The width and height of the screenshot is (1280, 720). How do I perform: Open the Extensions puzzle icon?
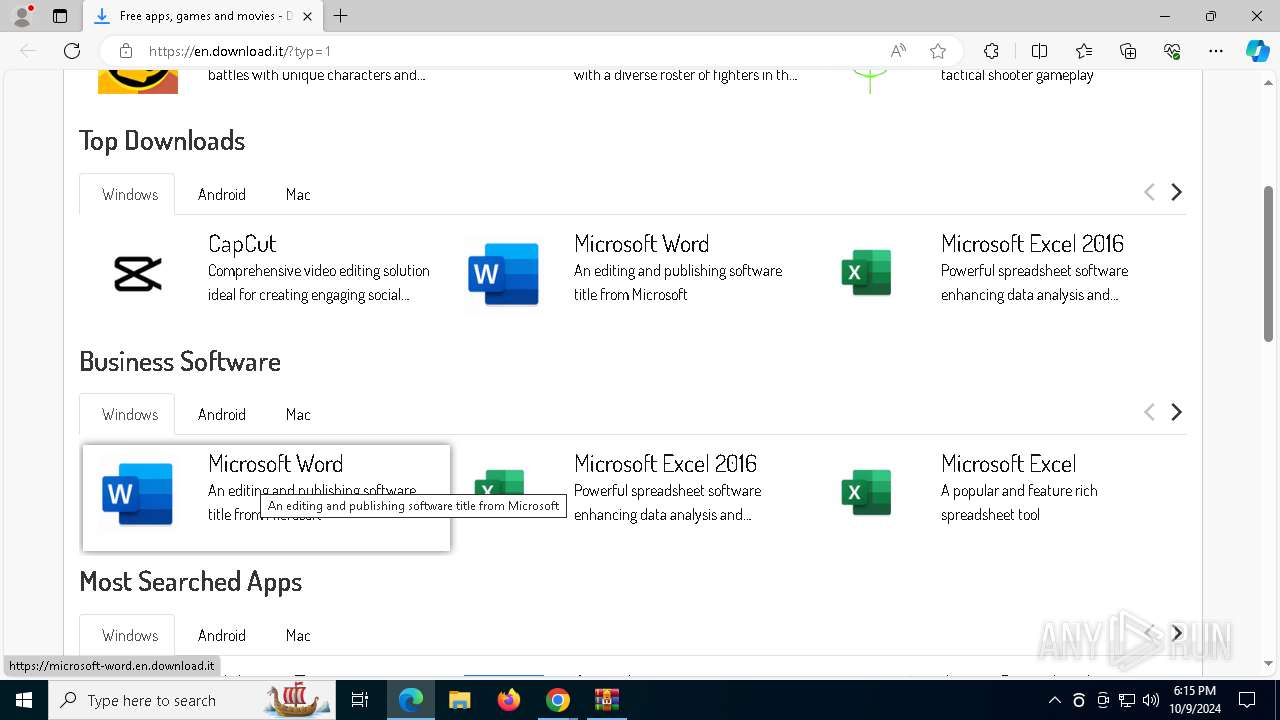click(x=991, y=51)
